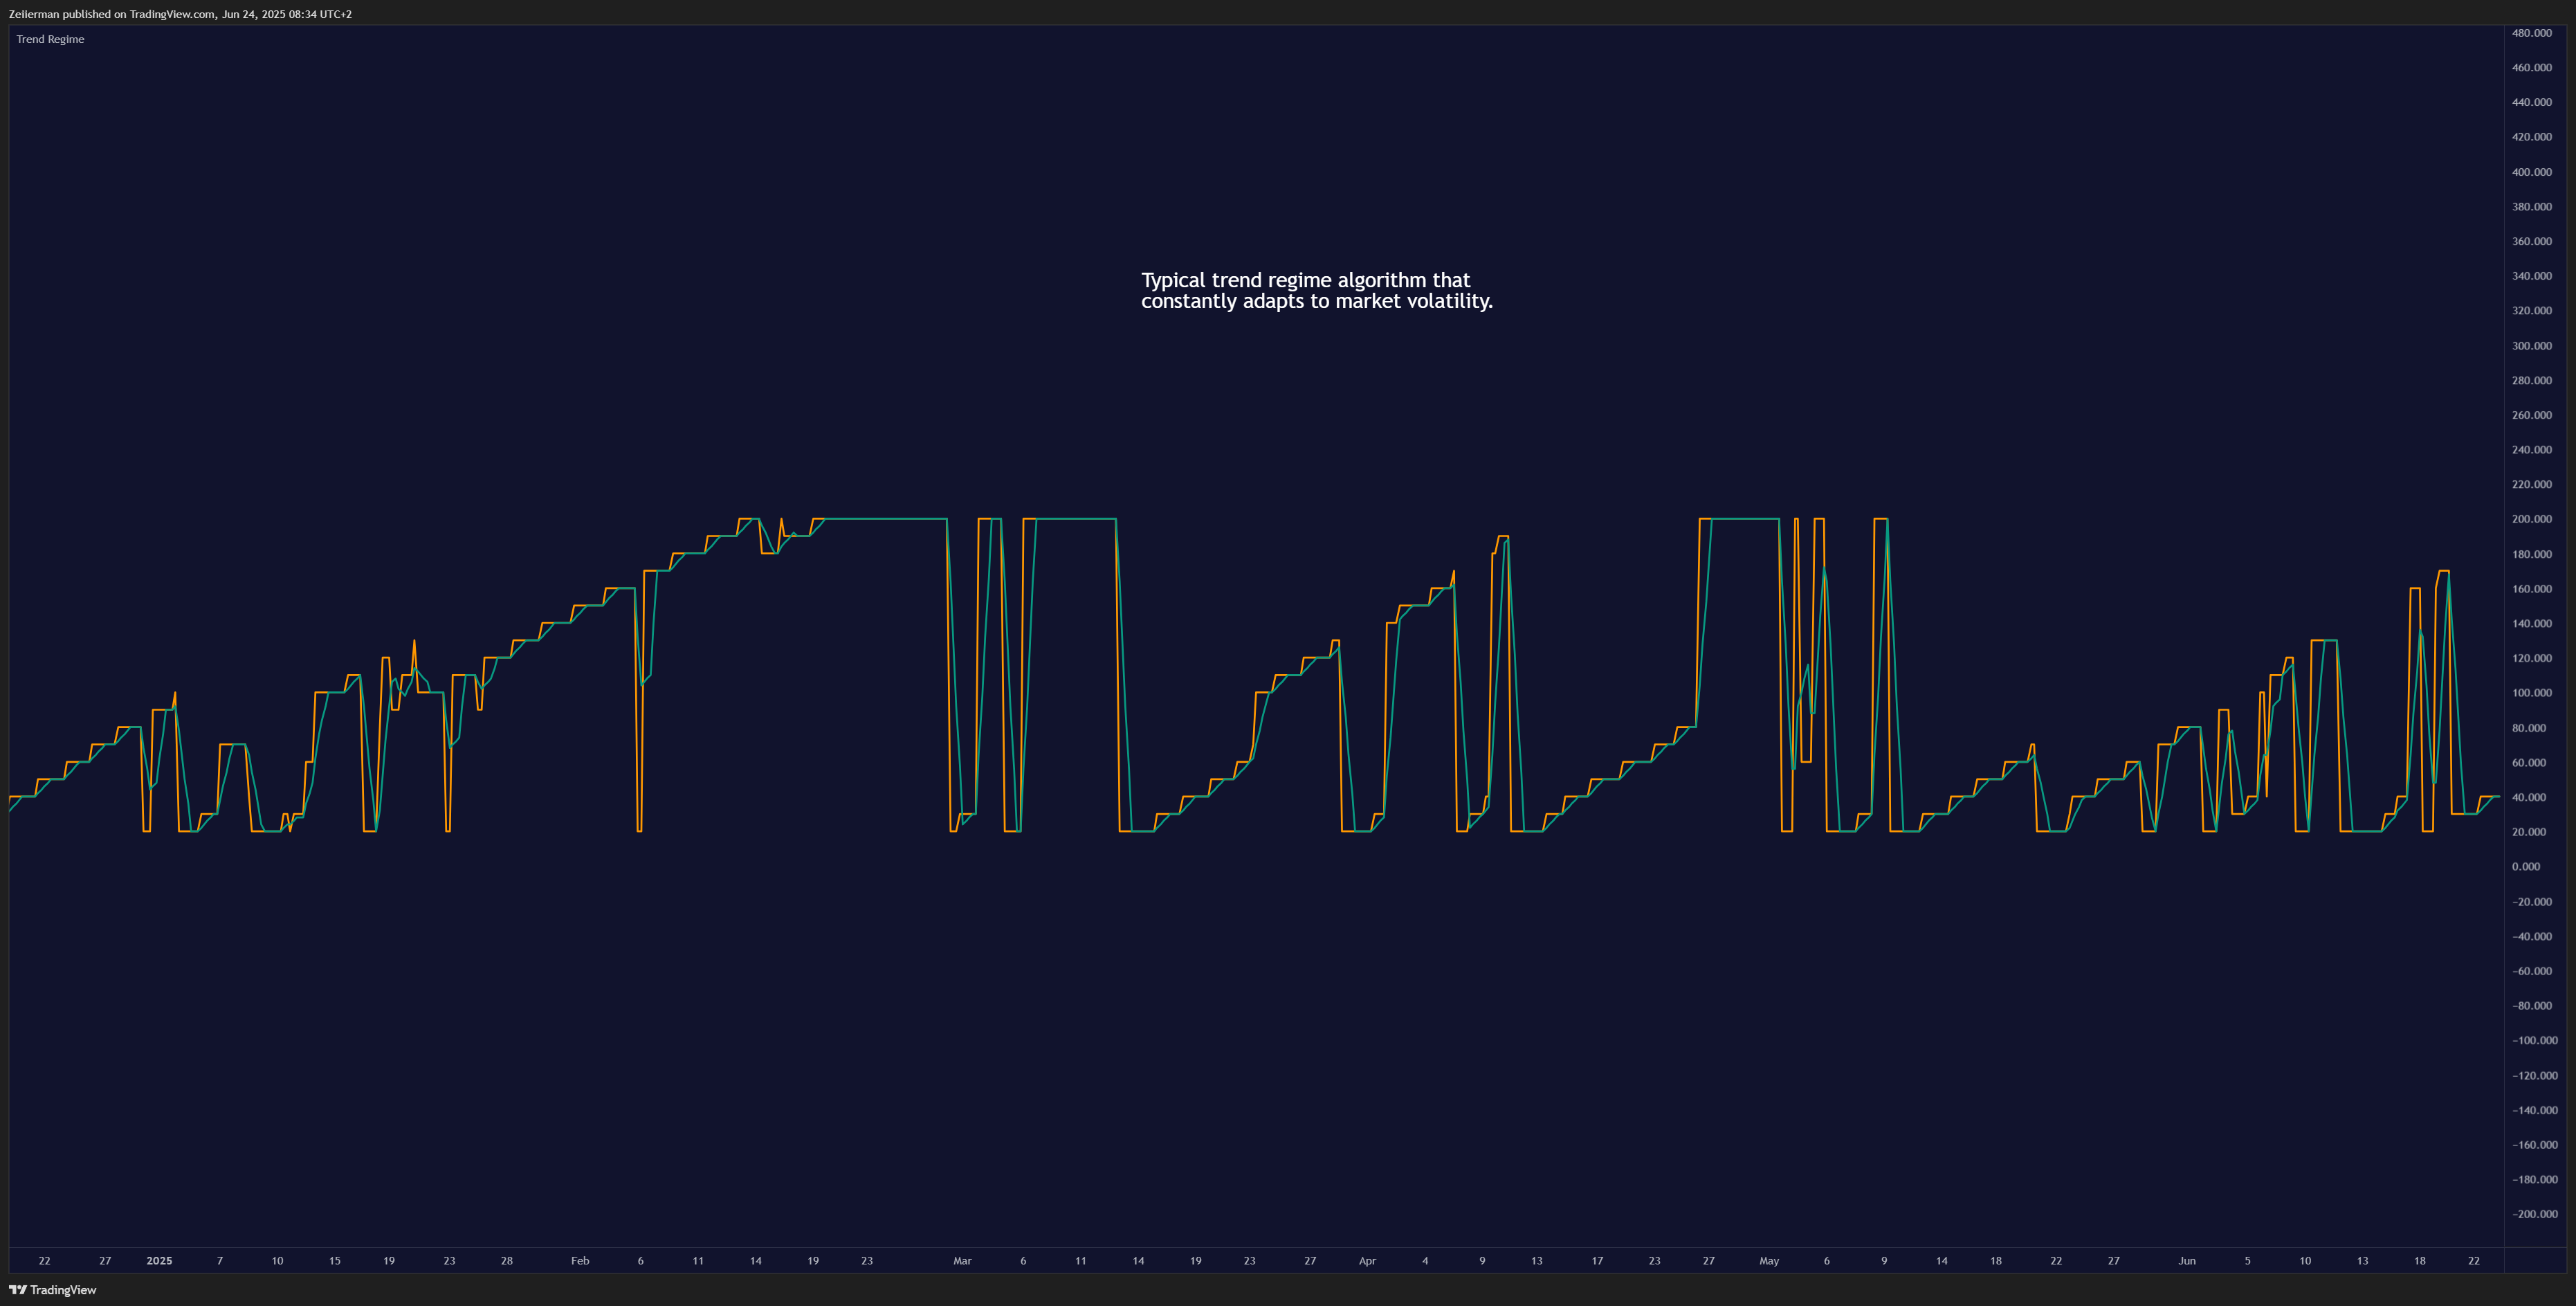Click the 17 date label on time axis

point(1597,1261)
